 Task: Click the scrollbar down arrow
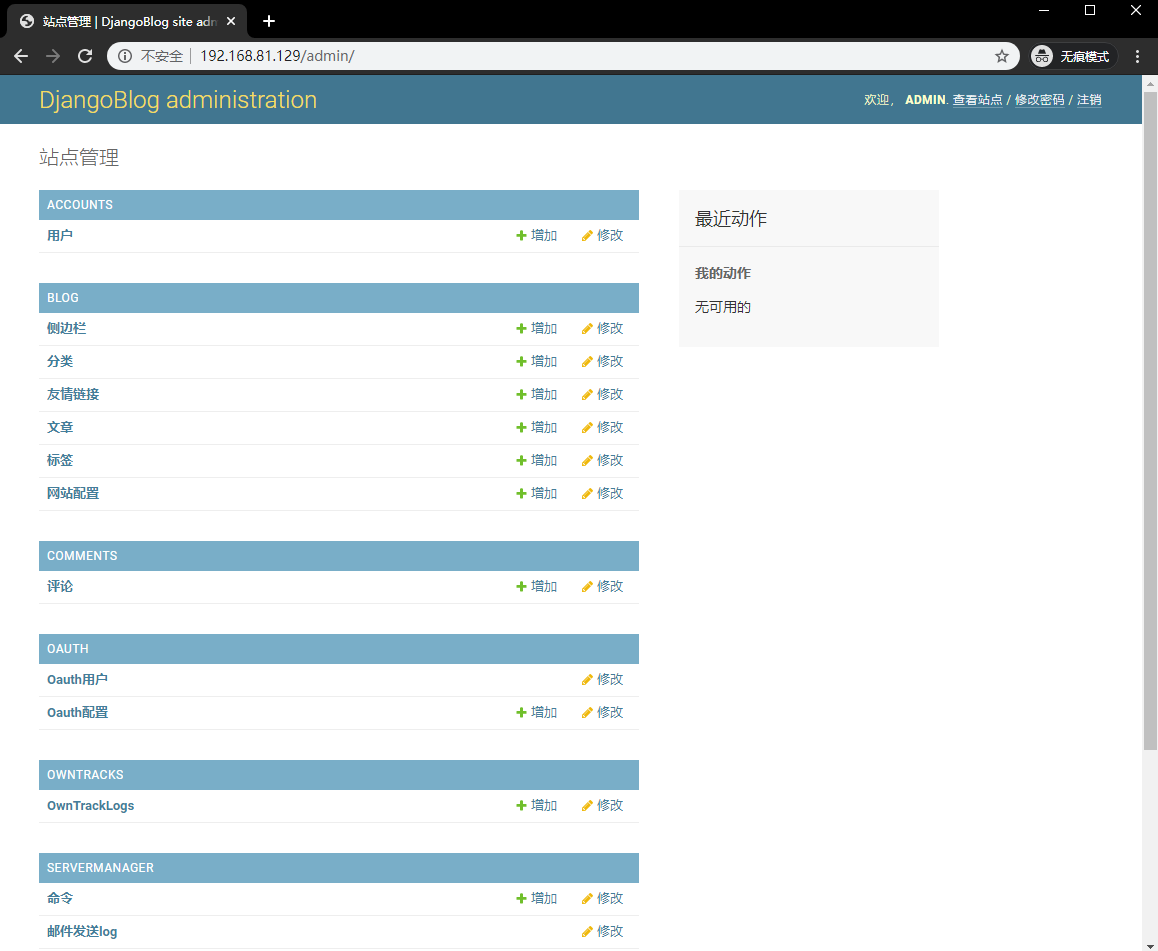pos(1150,944)
